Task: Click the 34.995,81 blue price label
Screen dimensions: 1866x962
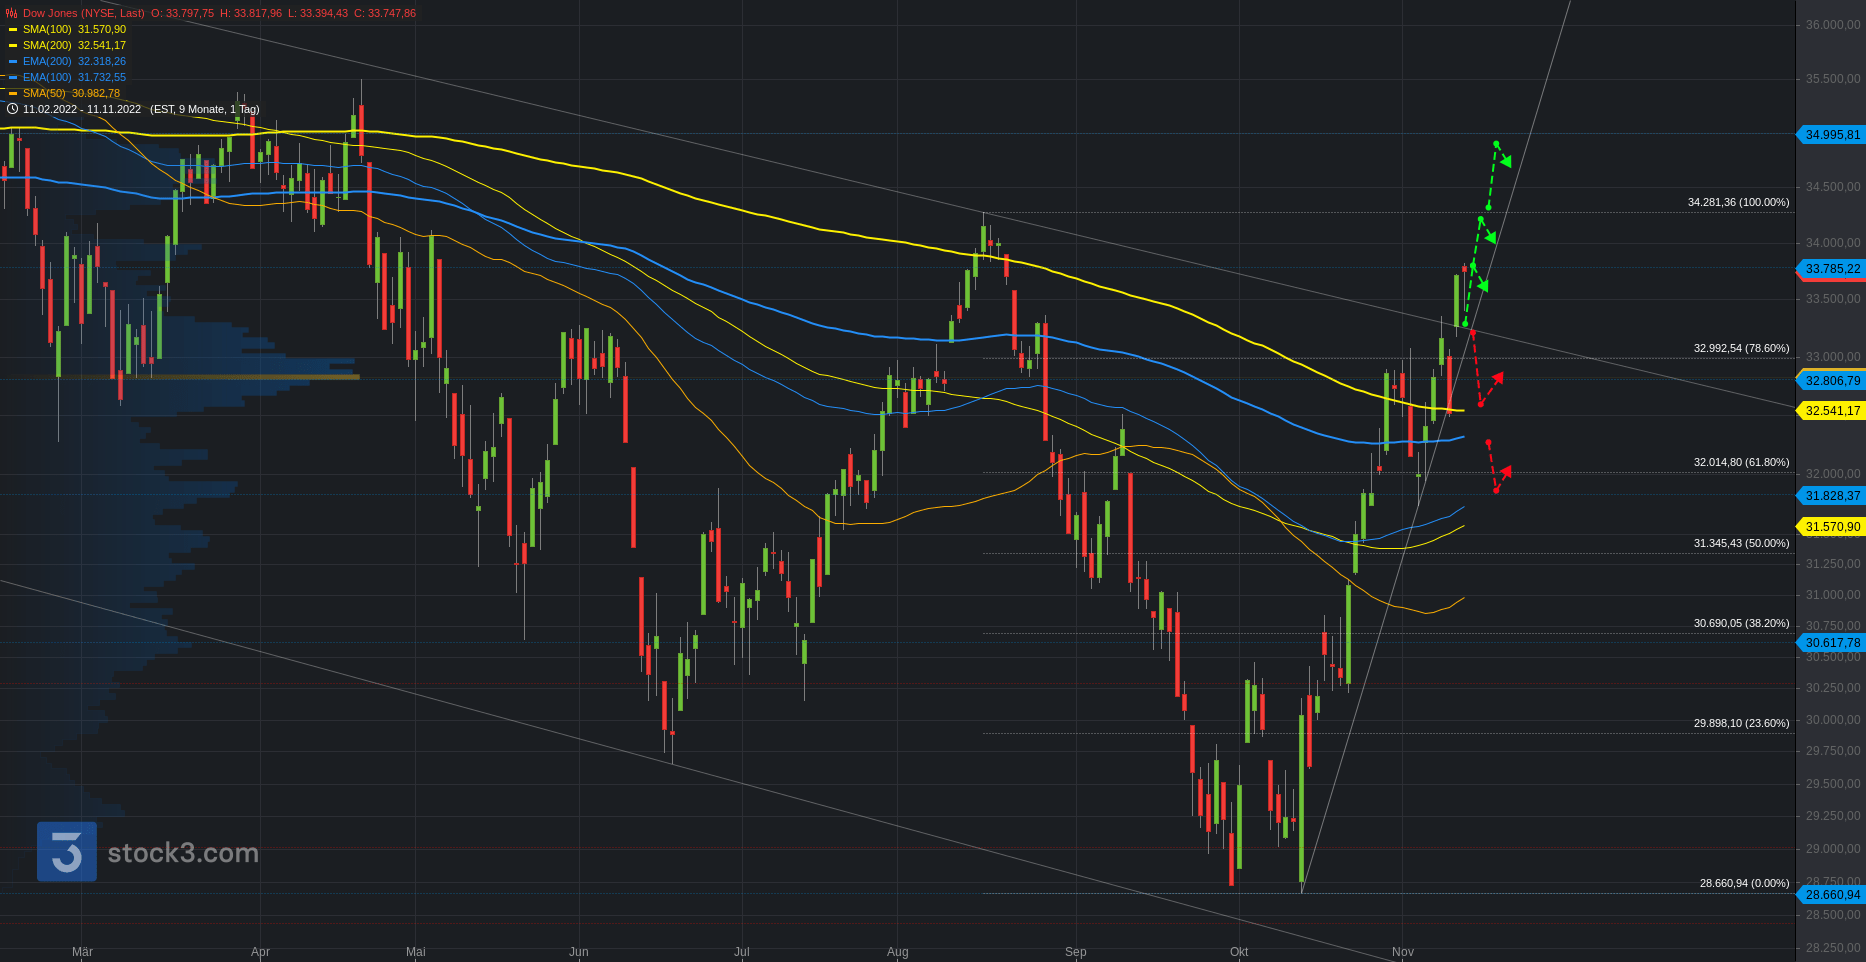Action: [x=1832, y=135]
